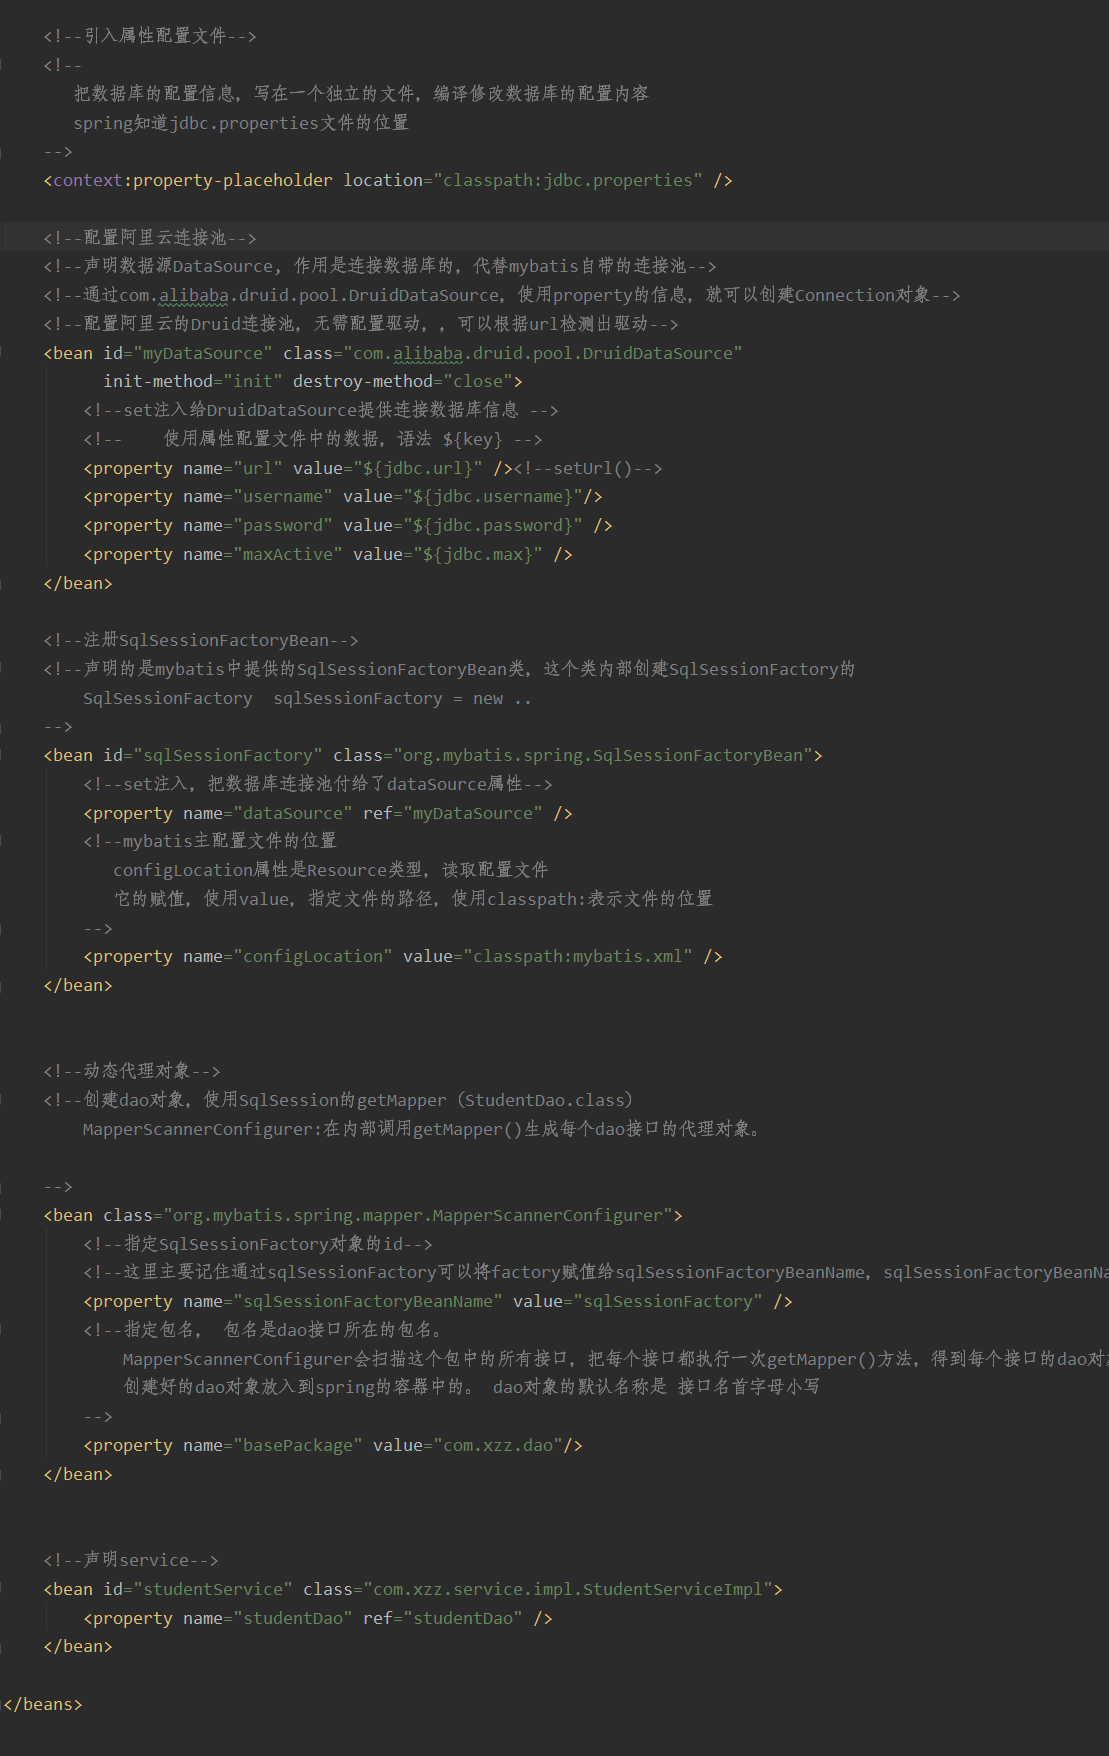
Task: Click the context:property-placeholder tag name
Action: (x=193, y=180)
